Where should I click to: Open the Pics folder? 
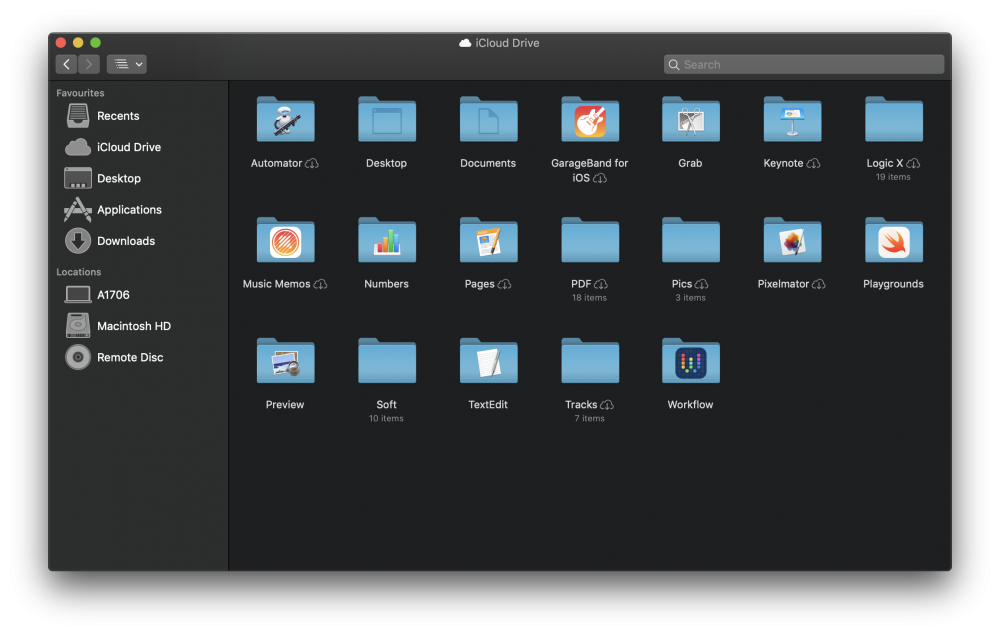point(691,240)
